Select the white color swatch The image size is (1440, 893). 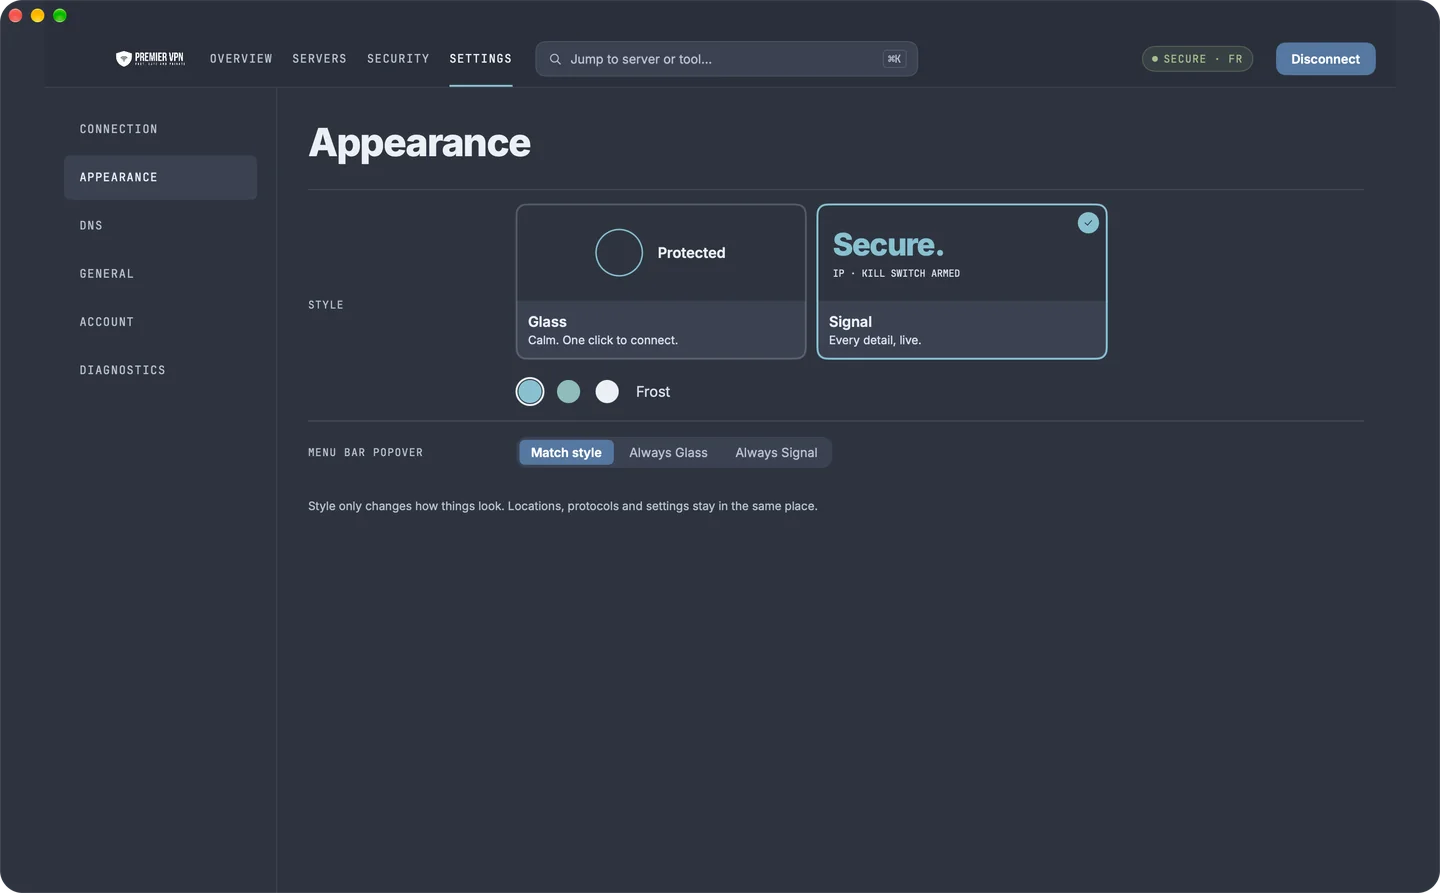click(x=607, y=391)
